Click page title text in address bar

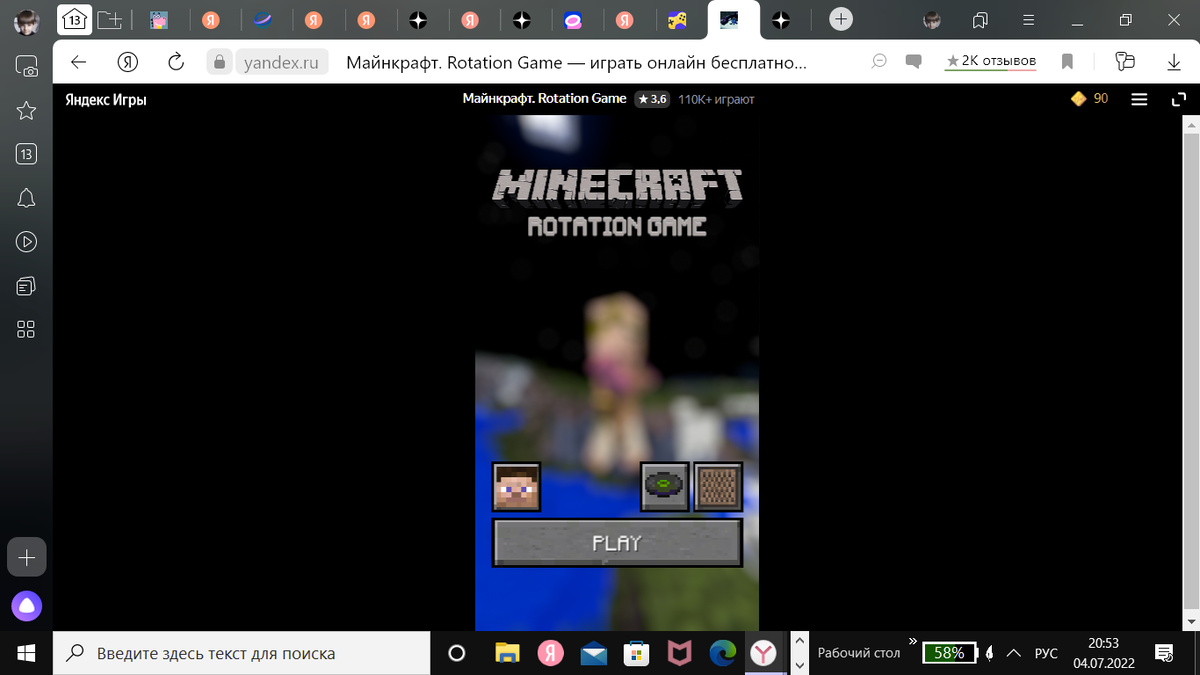576,62
